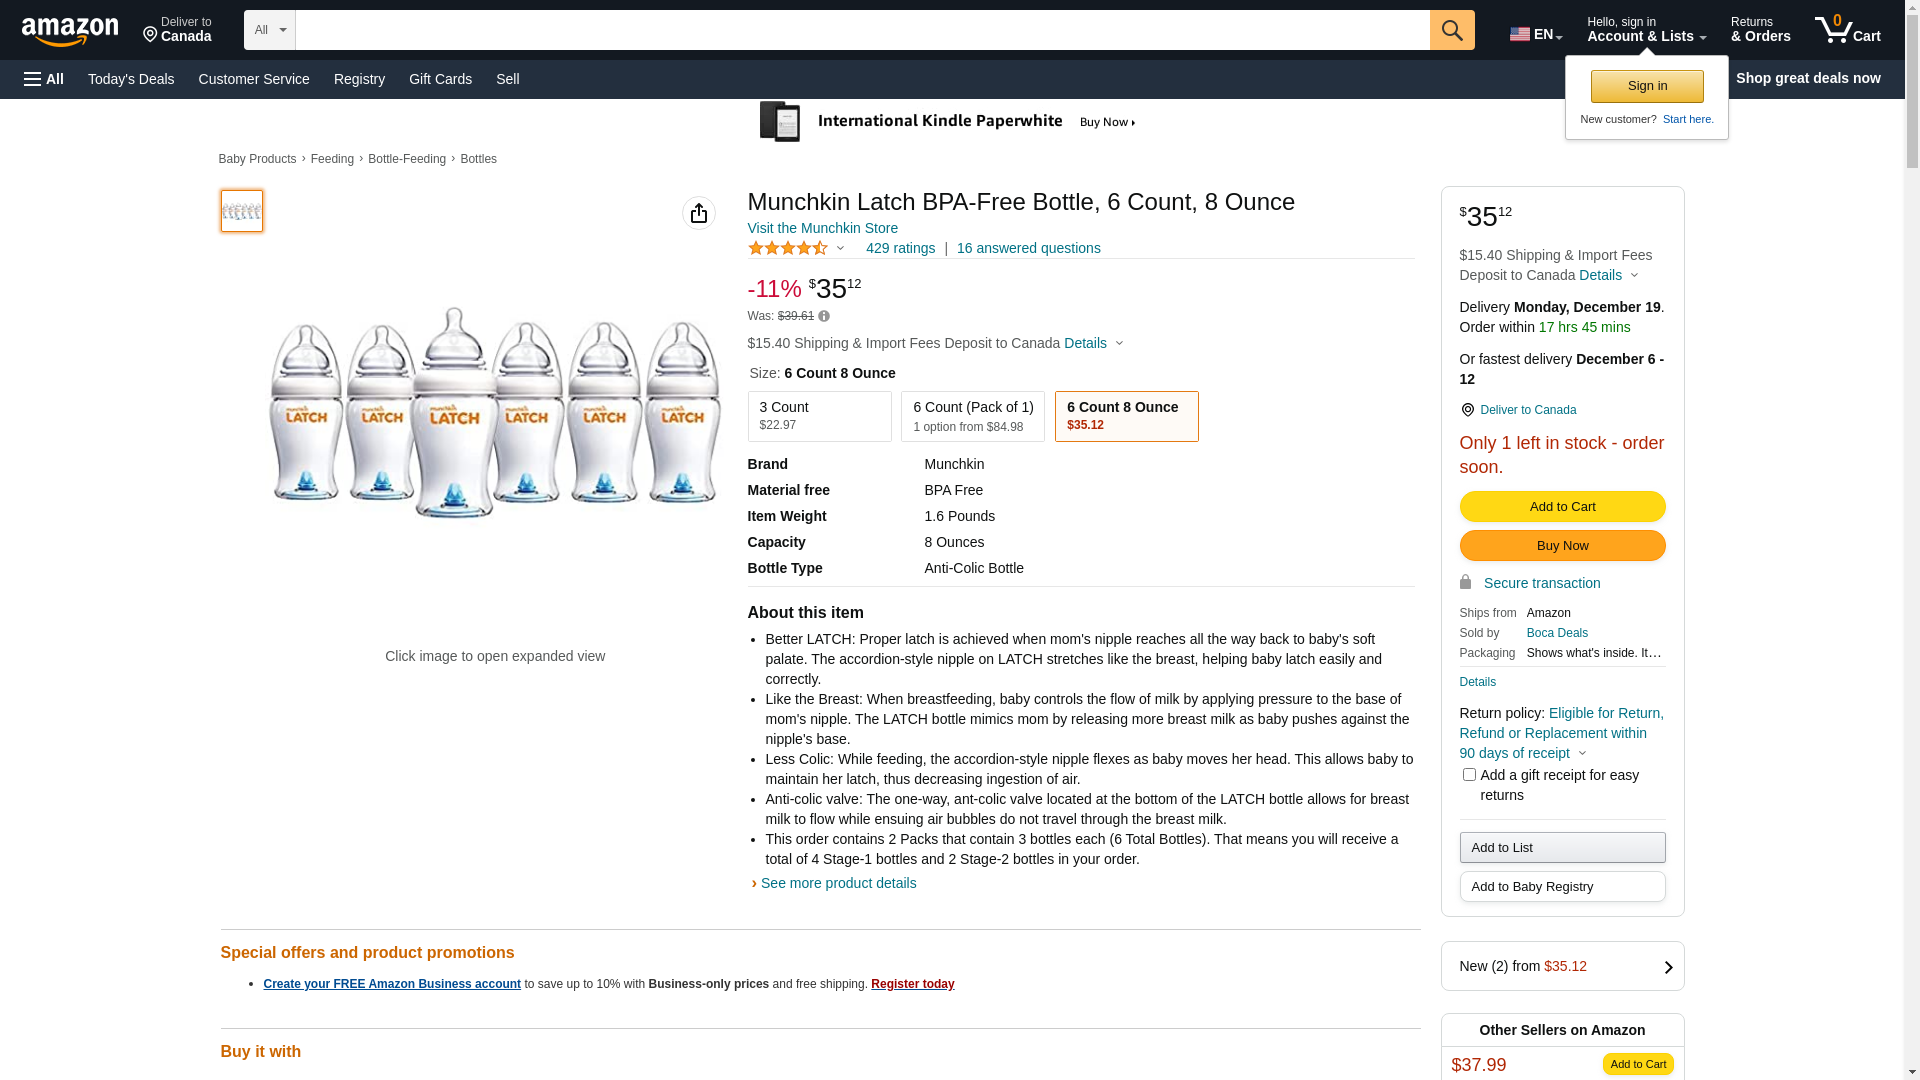Open Today's Deals in navigation bar
Screen dimensions: 1920x1080
131,79
